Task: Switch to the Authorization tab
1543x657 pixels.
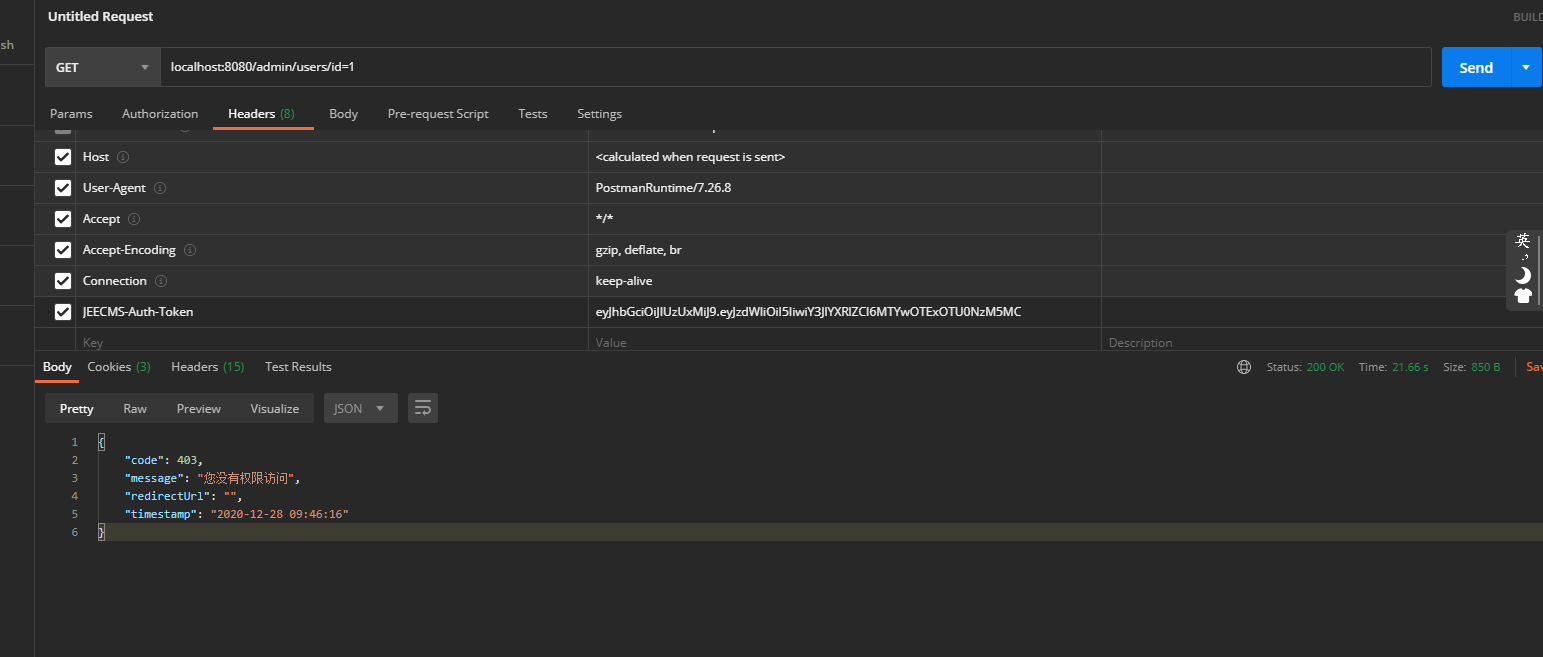Action: tap(160, 114)
